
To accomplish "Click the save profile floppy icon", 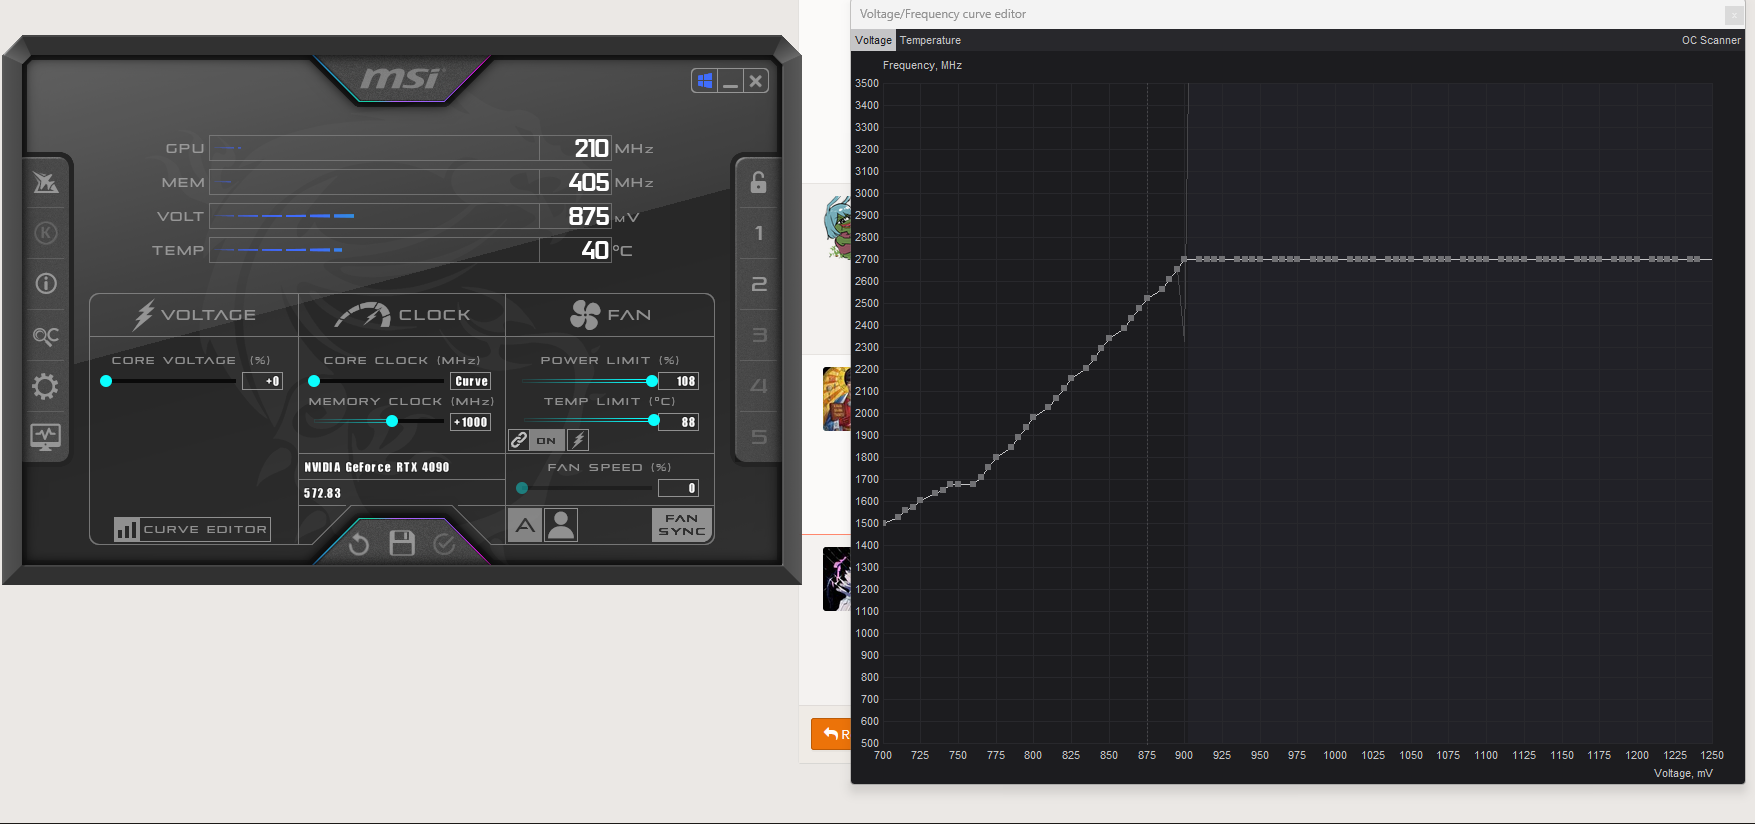I will tap(402, 543).
